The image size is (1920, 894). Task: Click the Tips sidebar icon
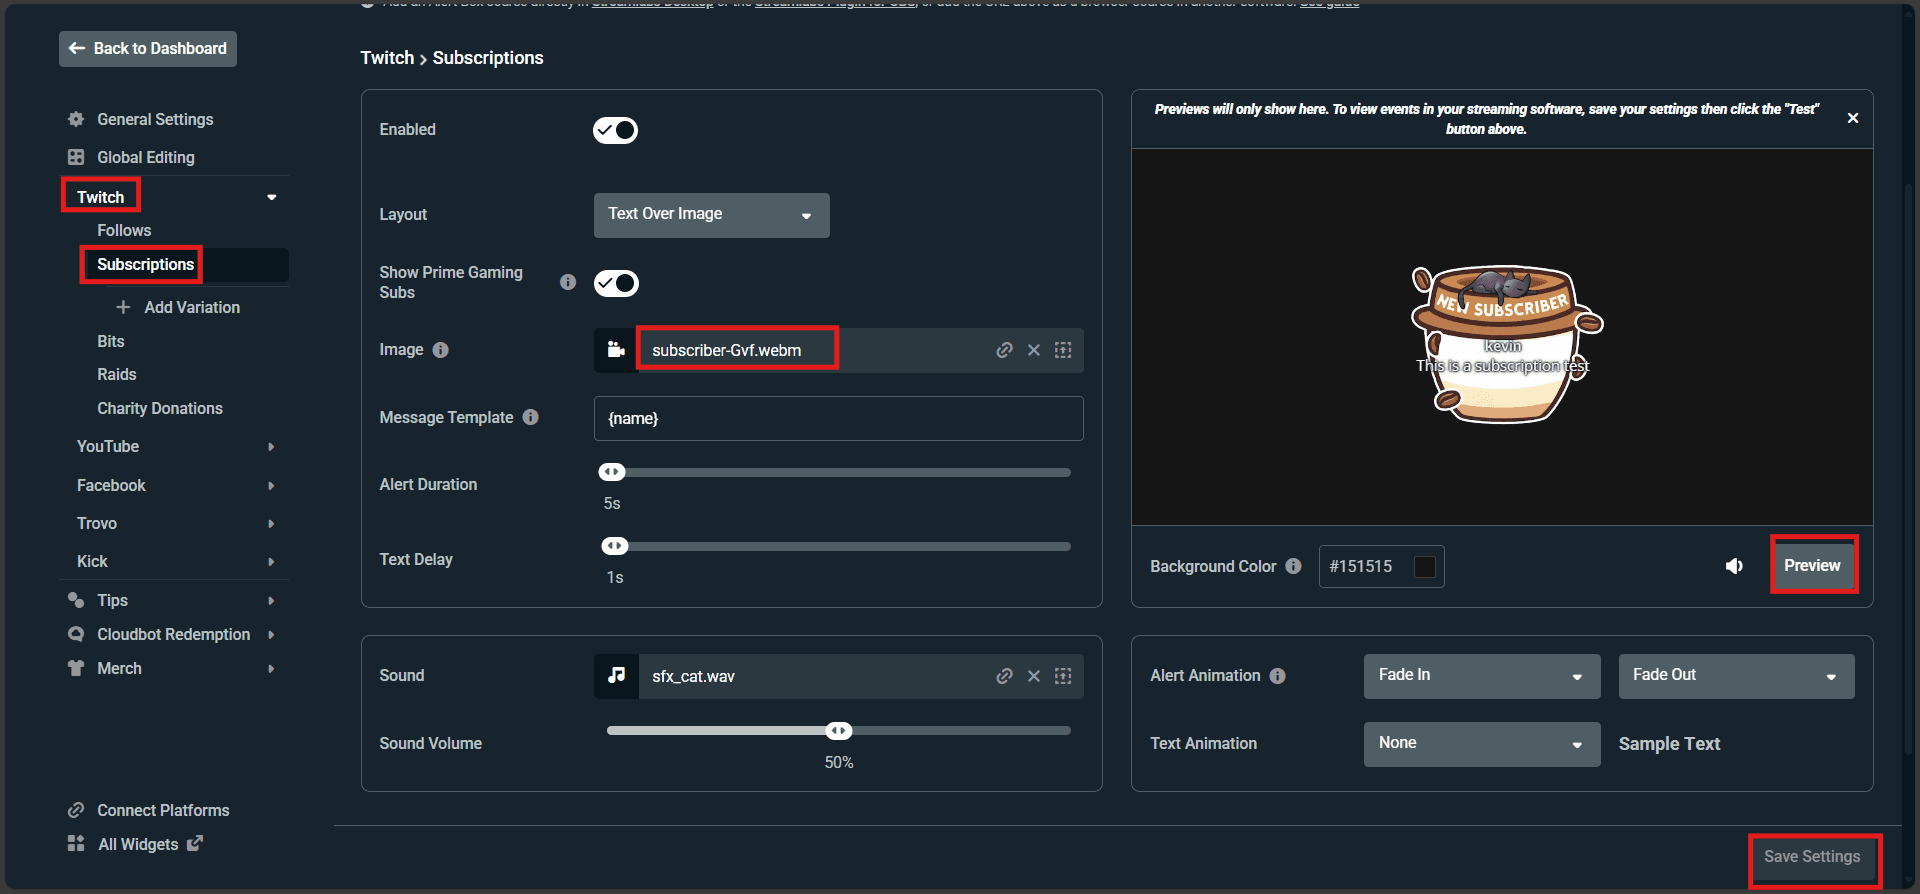[76, 600]
